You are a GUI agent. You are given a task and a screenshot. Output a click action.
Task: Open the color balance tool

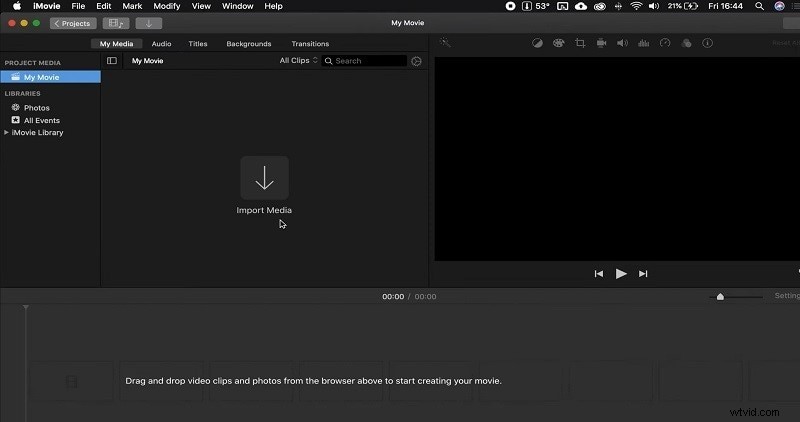coord(537,43)
